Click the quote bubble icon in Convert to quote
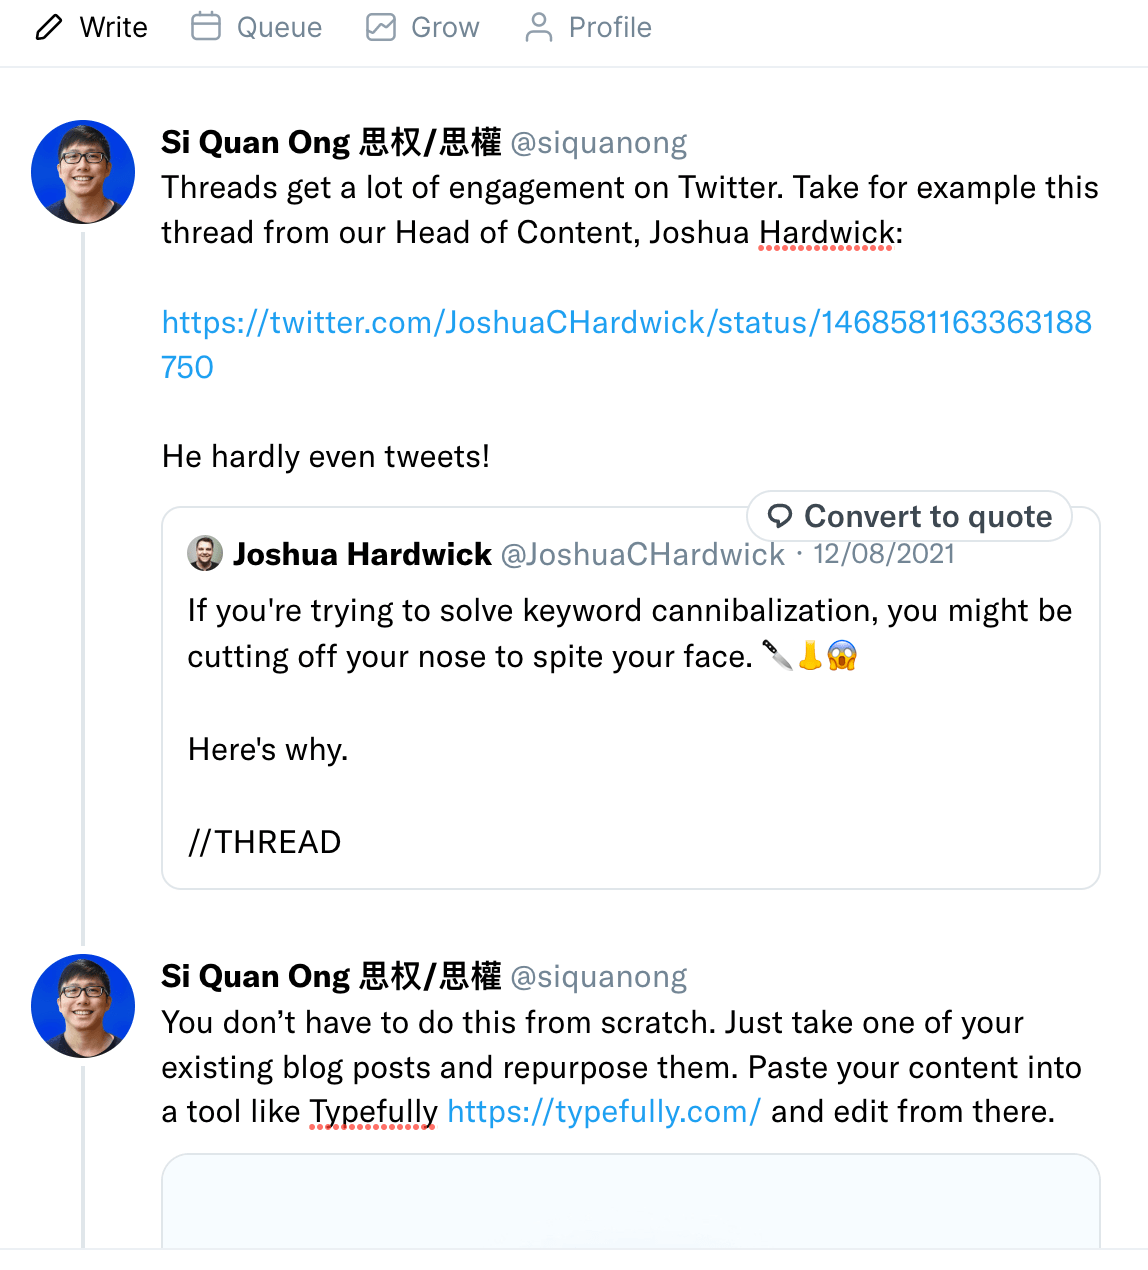Image resolution: width=1148 pixels, height=1270 pixels. (780, 516)
